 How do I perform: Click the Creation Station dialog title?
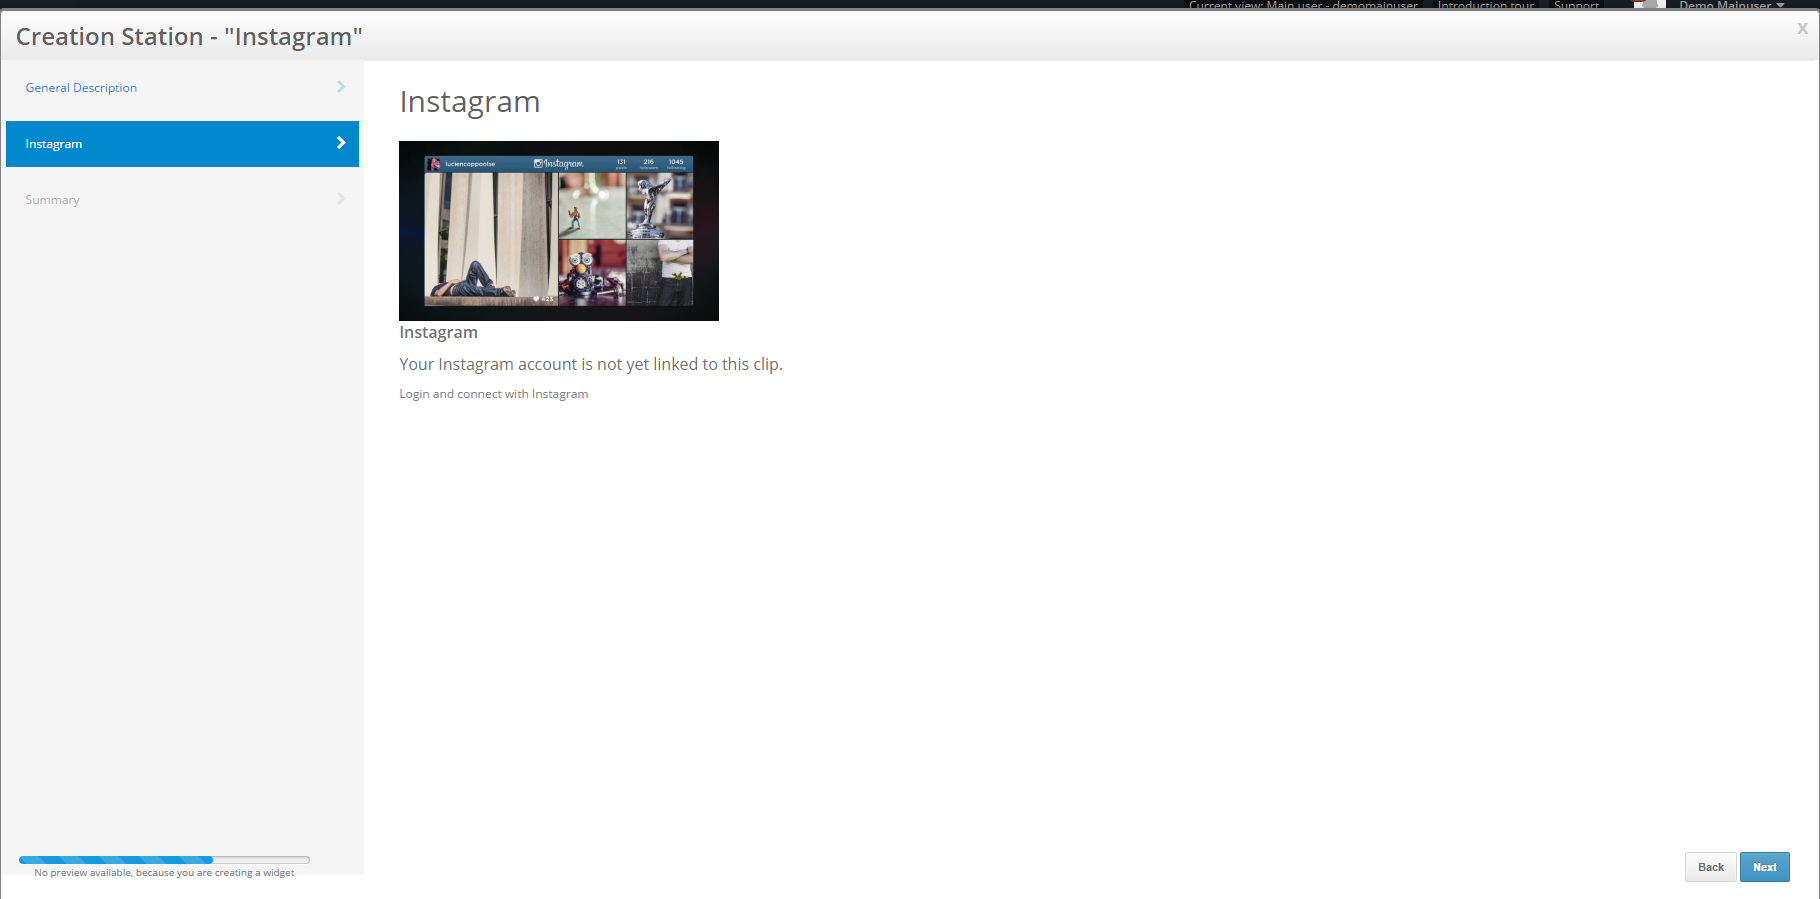pyautogui.click(x=189, y=37)
